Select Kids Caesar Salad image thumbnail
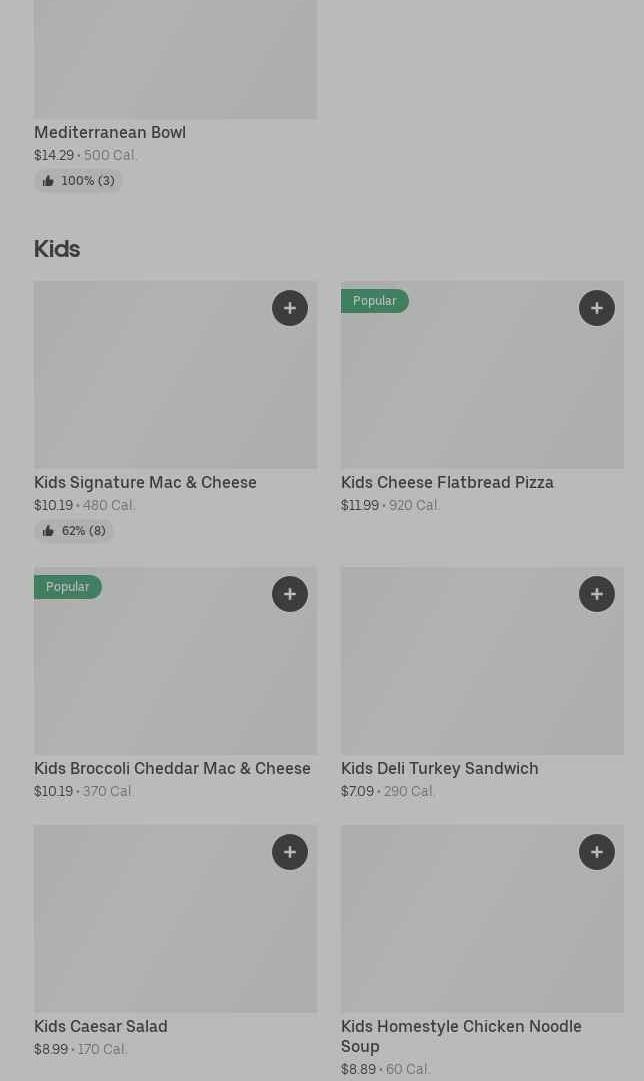 pyautogui.click(x=176, y=918)
